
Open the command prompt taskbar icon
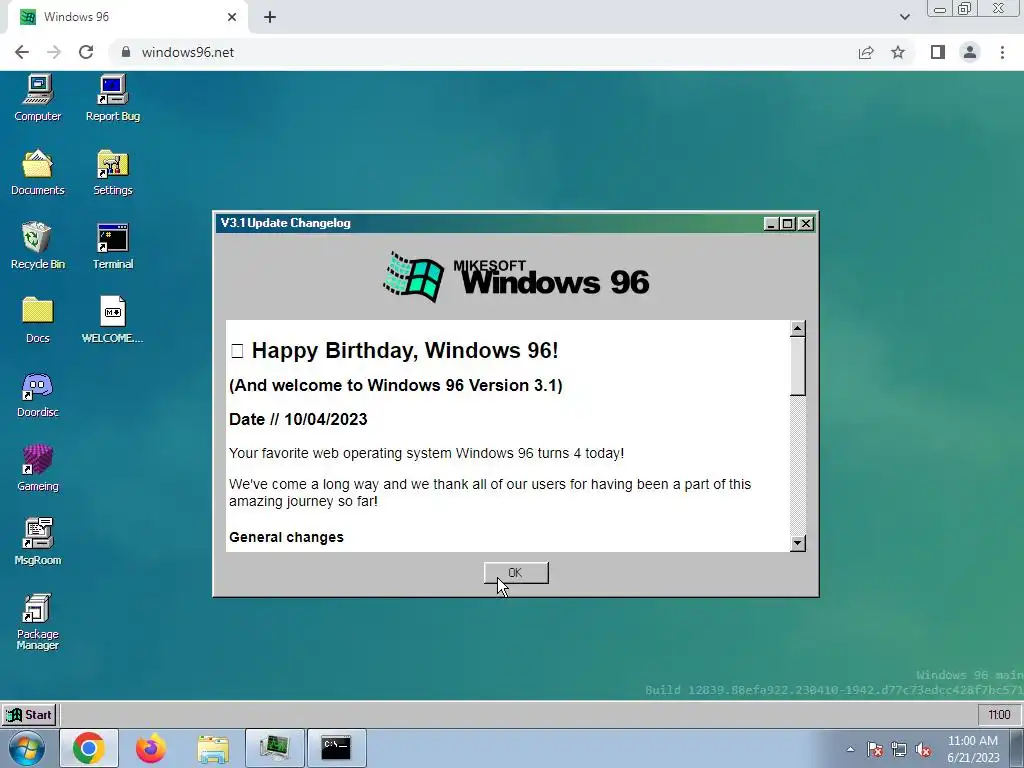pyautogui.click(x=336, y=748)
